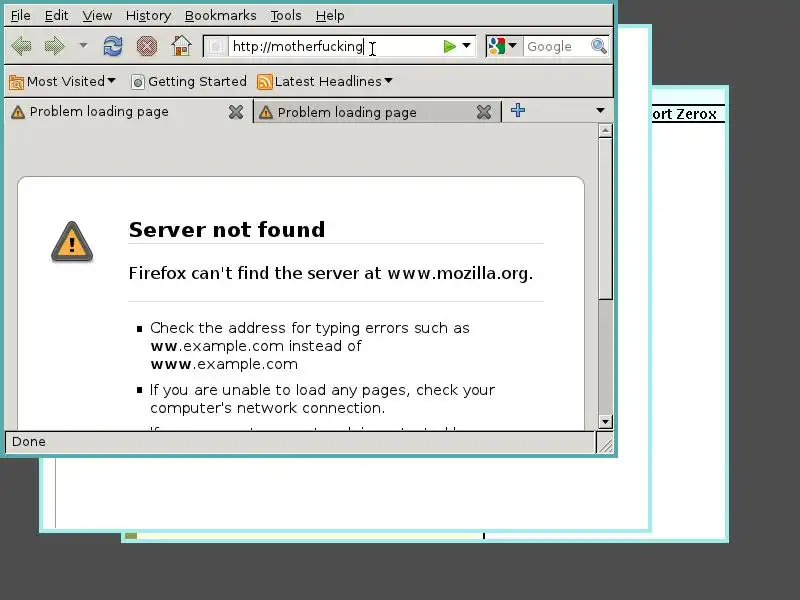The width and height of the screenshot is (800, 600).
Task: Click the Back arrow navigation button
Action: click(x=21, y=46)
